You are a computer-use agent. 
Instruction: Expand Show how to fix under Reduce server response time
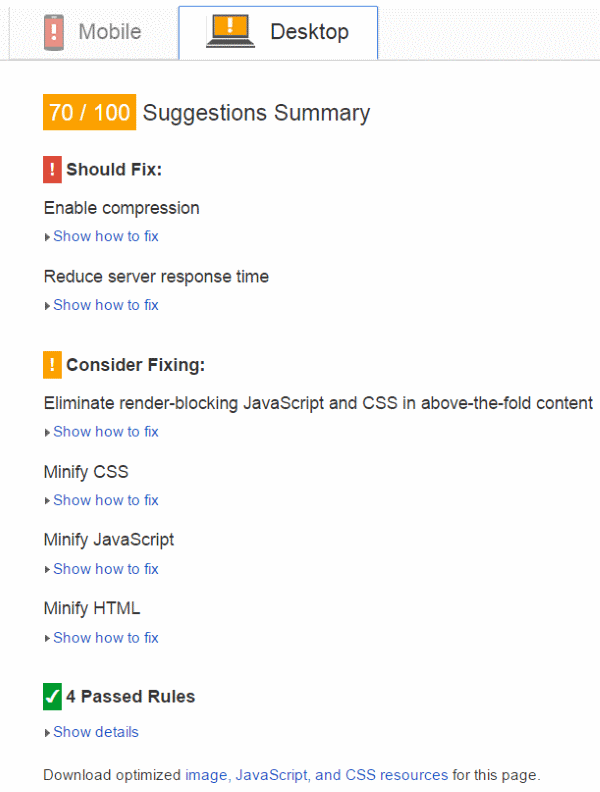(106, 305)
